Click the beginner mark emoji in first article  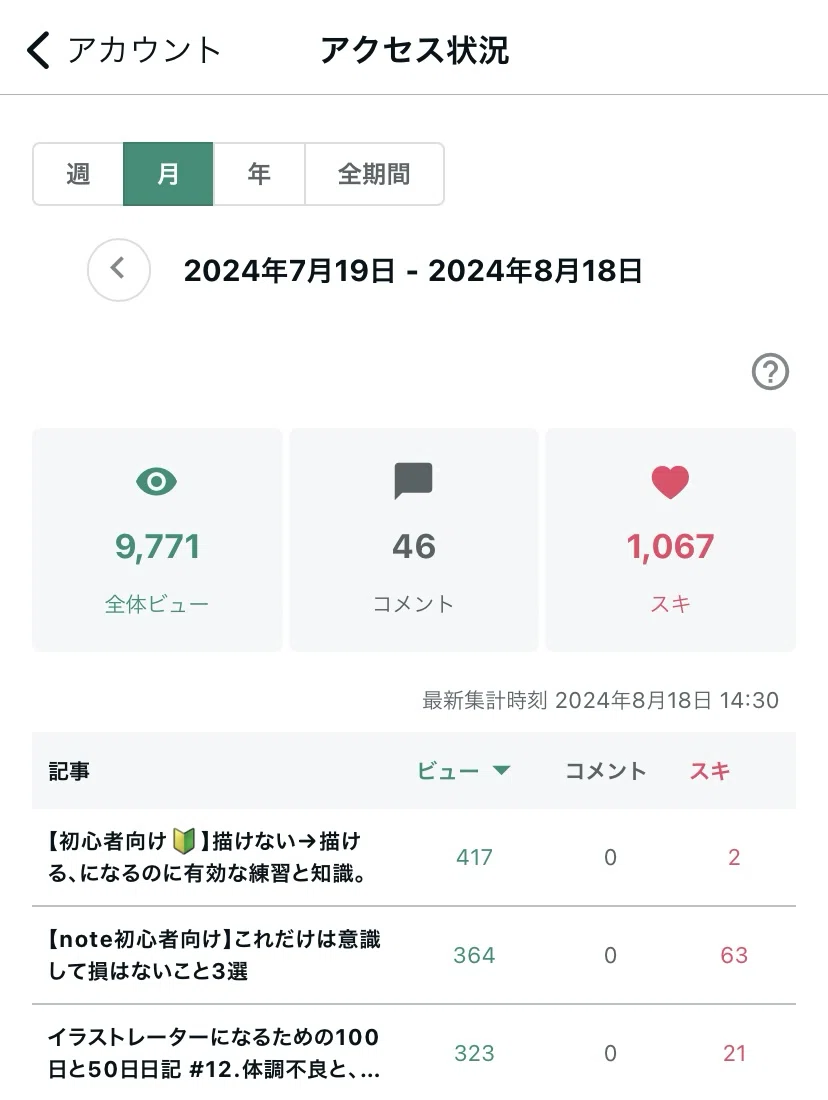pyautogui.click(x=183, y=841)
